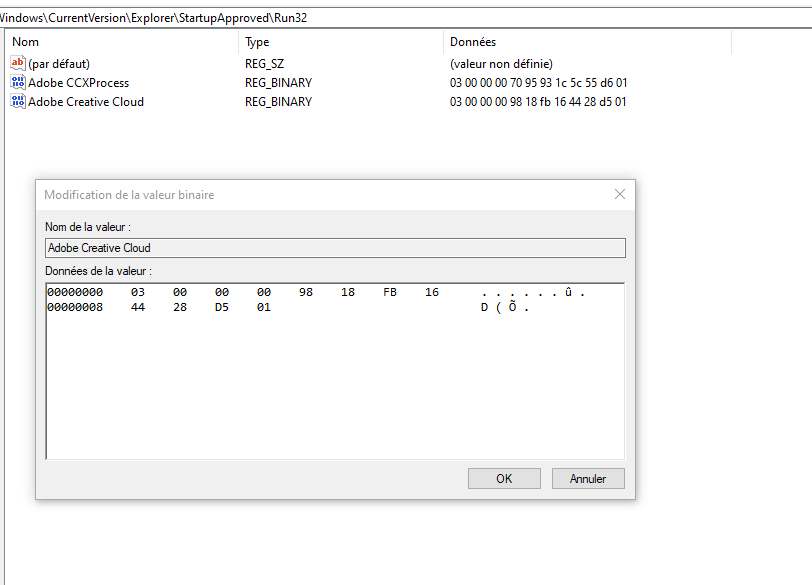The width and height of the screenshot is (812, 585).
Task: Click the 'D ( Õ .' ASCII text
Action: coord(504,307)
